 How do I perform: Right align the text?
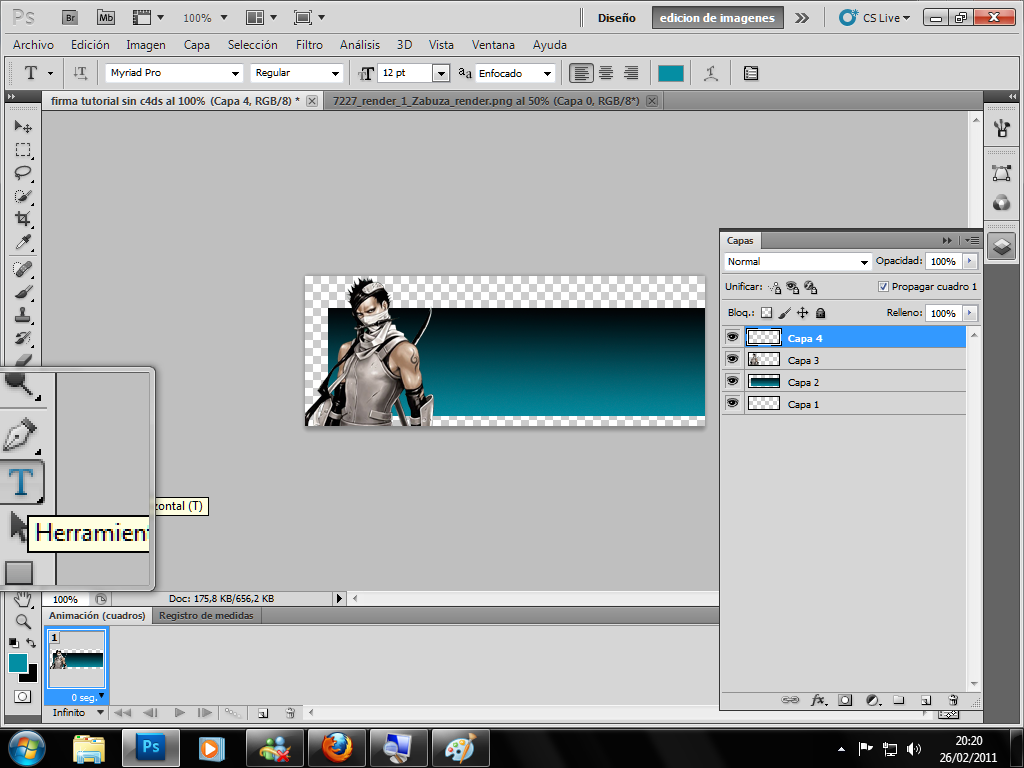tap(631, 73)
